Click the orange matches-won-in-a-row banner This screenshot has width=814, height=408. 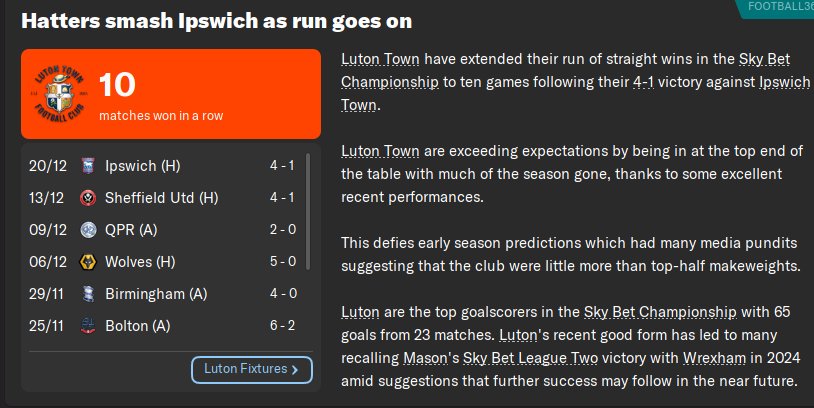pos(200,94)
